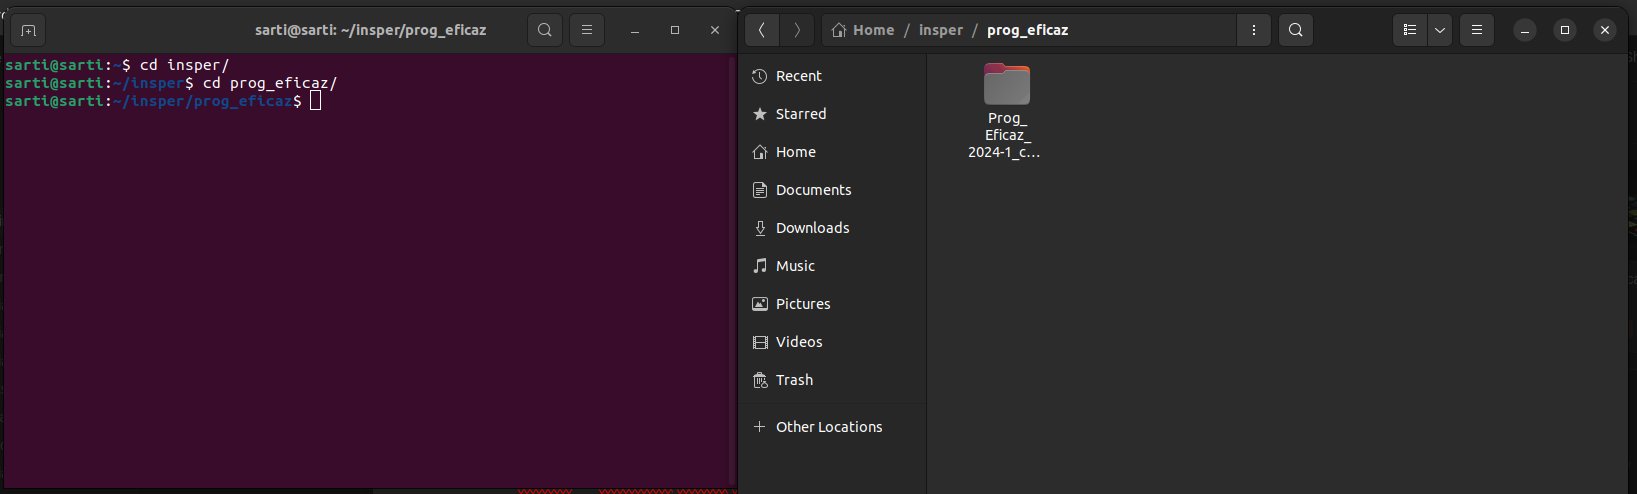1637x494 pixels.
Task: Open the terminal hamburger menu
Action: 587,30
